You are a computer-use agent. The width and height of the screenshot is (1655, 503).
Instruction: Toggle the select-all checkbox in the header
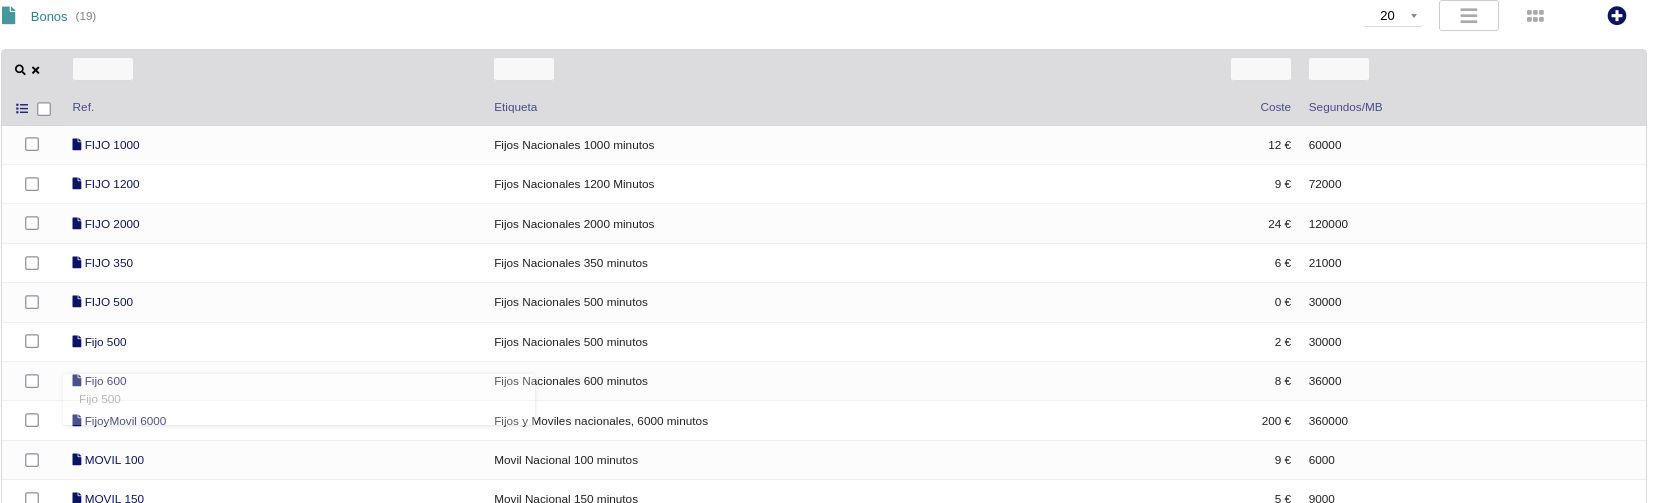click(44, 109)
